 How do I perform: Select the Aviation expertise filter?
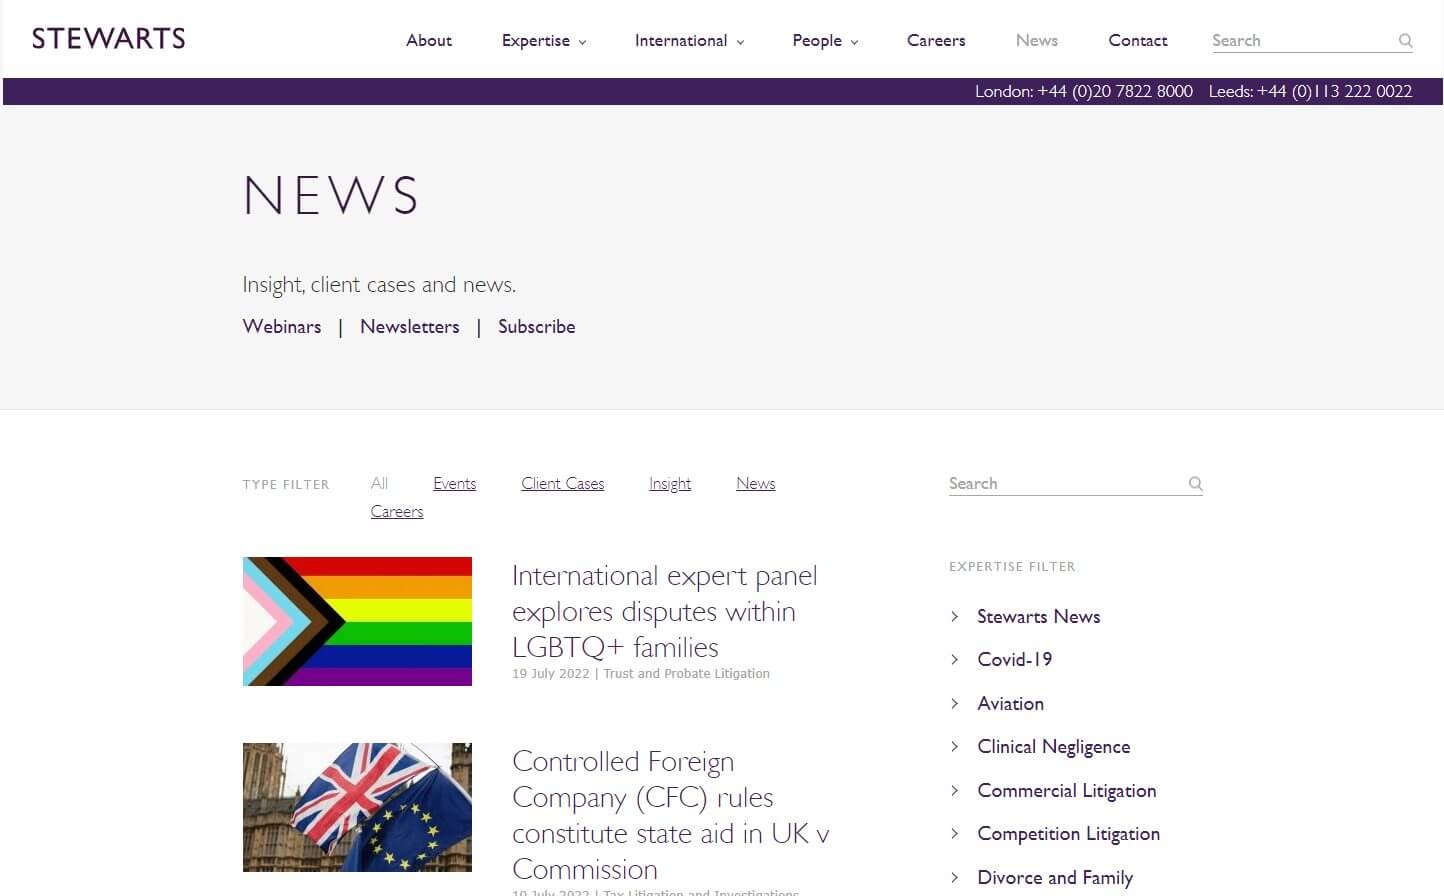coord(1011,704)
